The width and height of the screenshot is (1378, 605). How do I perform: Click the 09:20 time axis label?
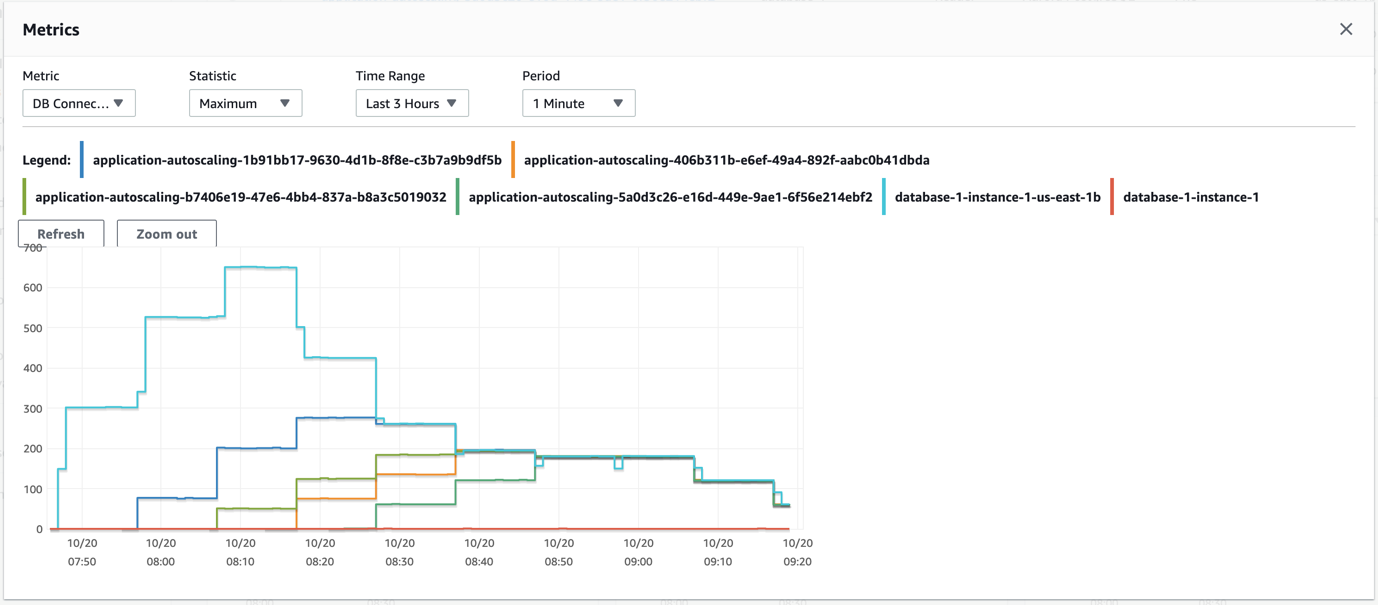coord(797,562)
